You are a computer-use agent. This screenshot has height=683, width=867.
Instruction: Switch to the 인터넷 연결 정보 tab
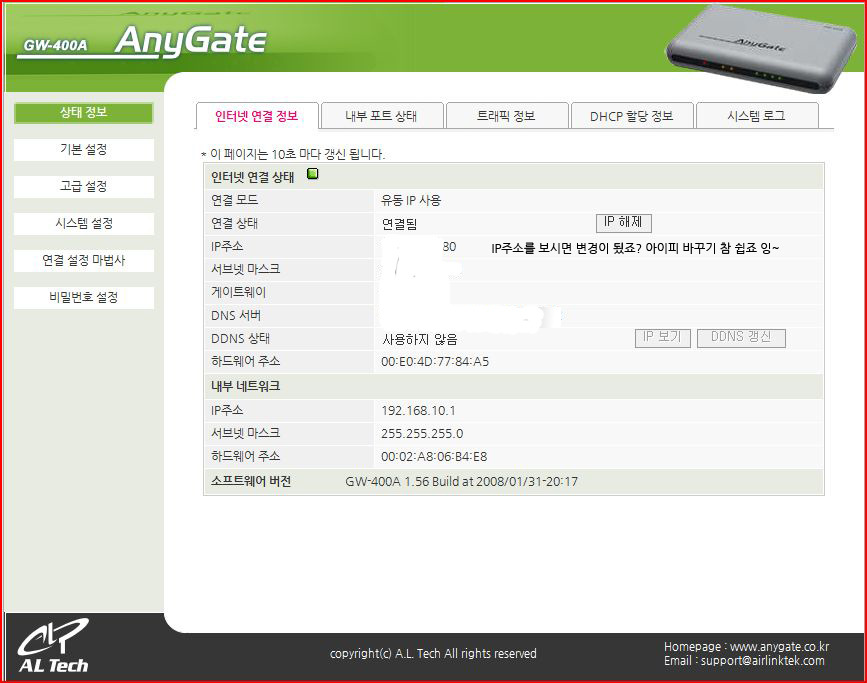coord(257,116)
